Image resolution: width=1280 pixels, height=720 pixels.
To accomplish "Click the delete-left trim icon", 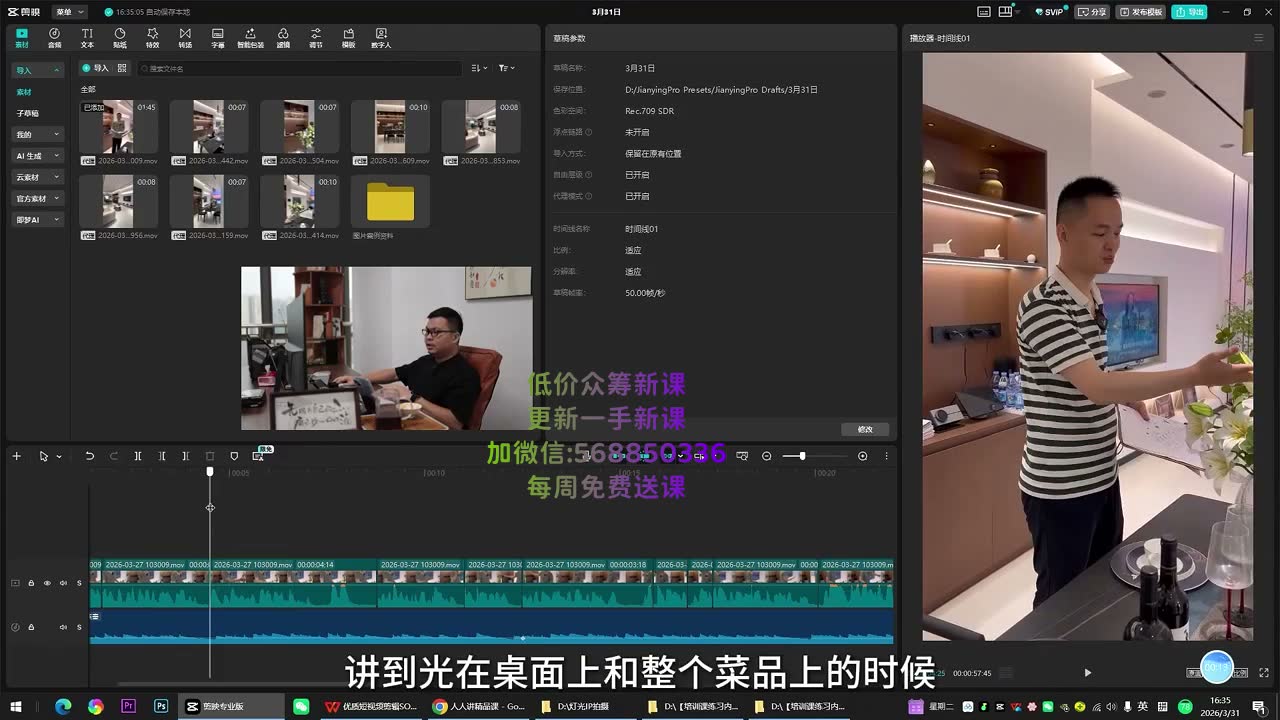I will [162, 456].
